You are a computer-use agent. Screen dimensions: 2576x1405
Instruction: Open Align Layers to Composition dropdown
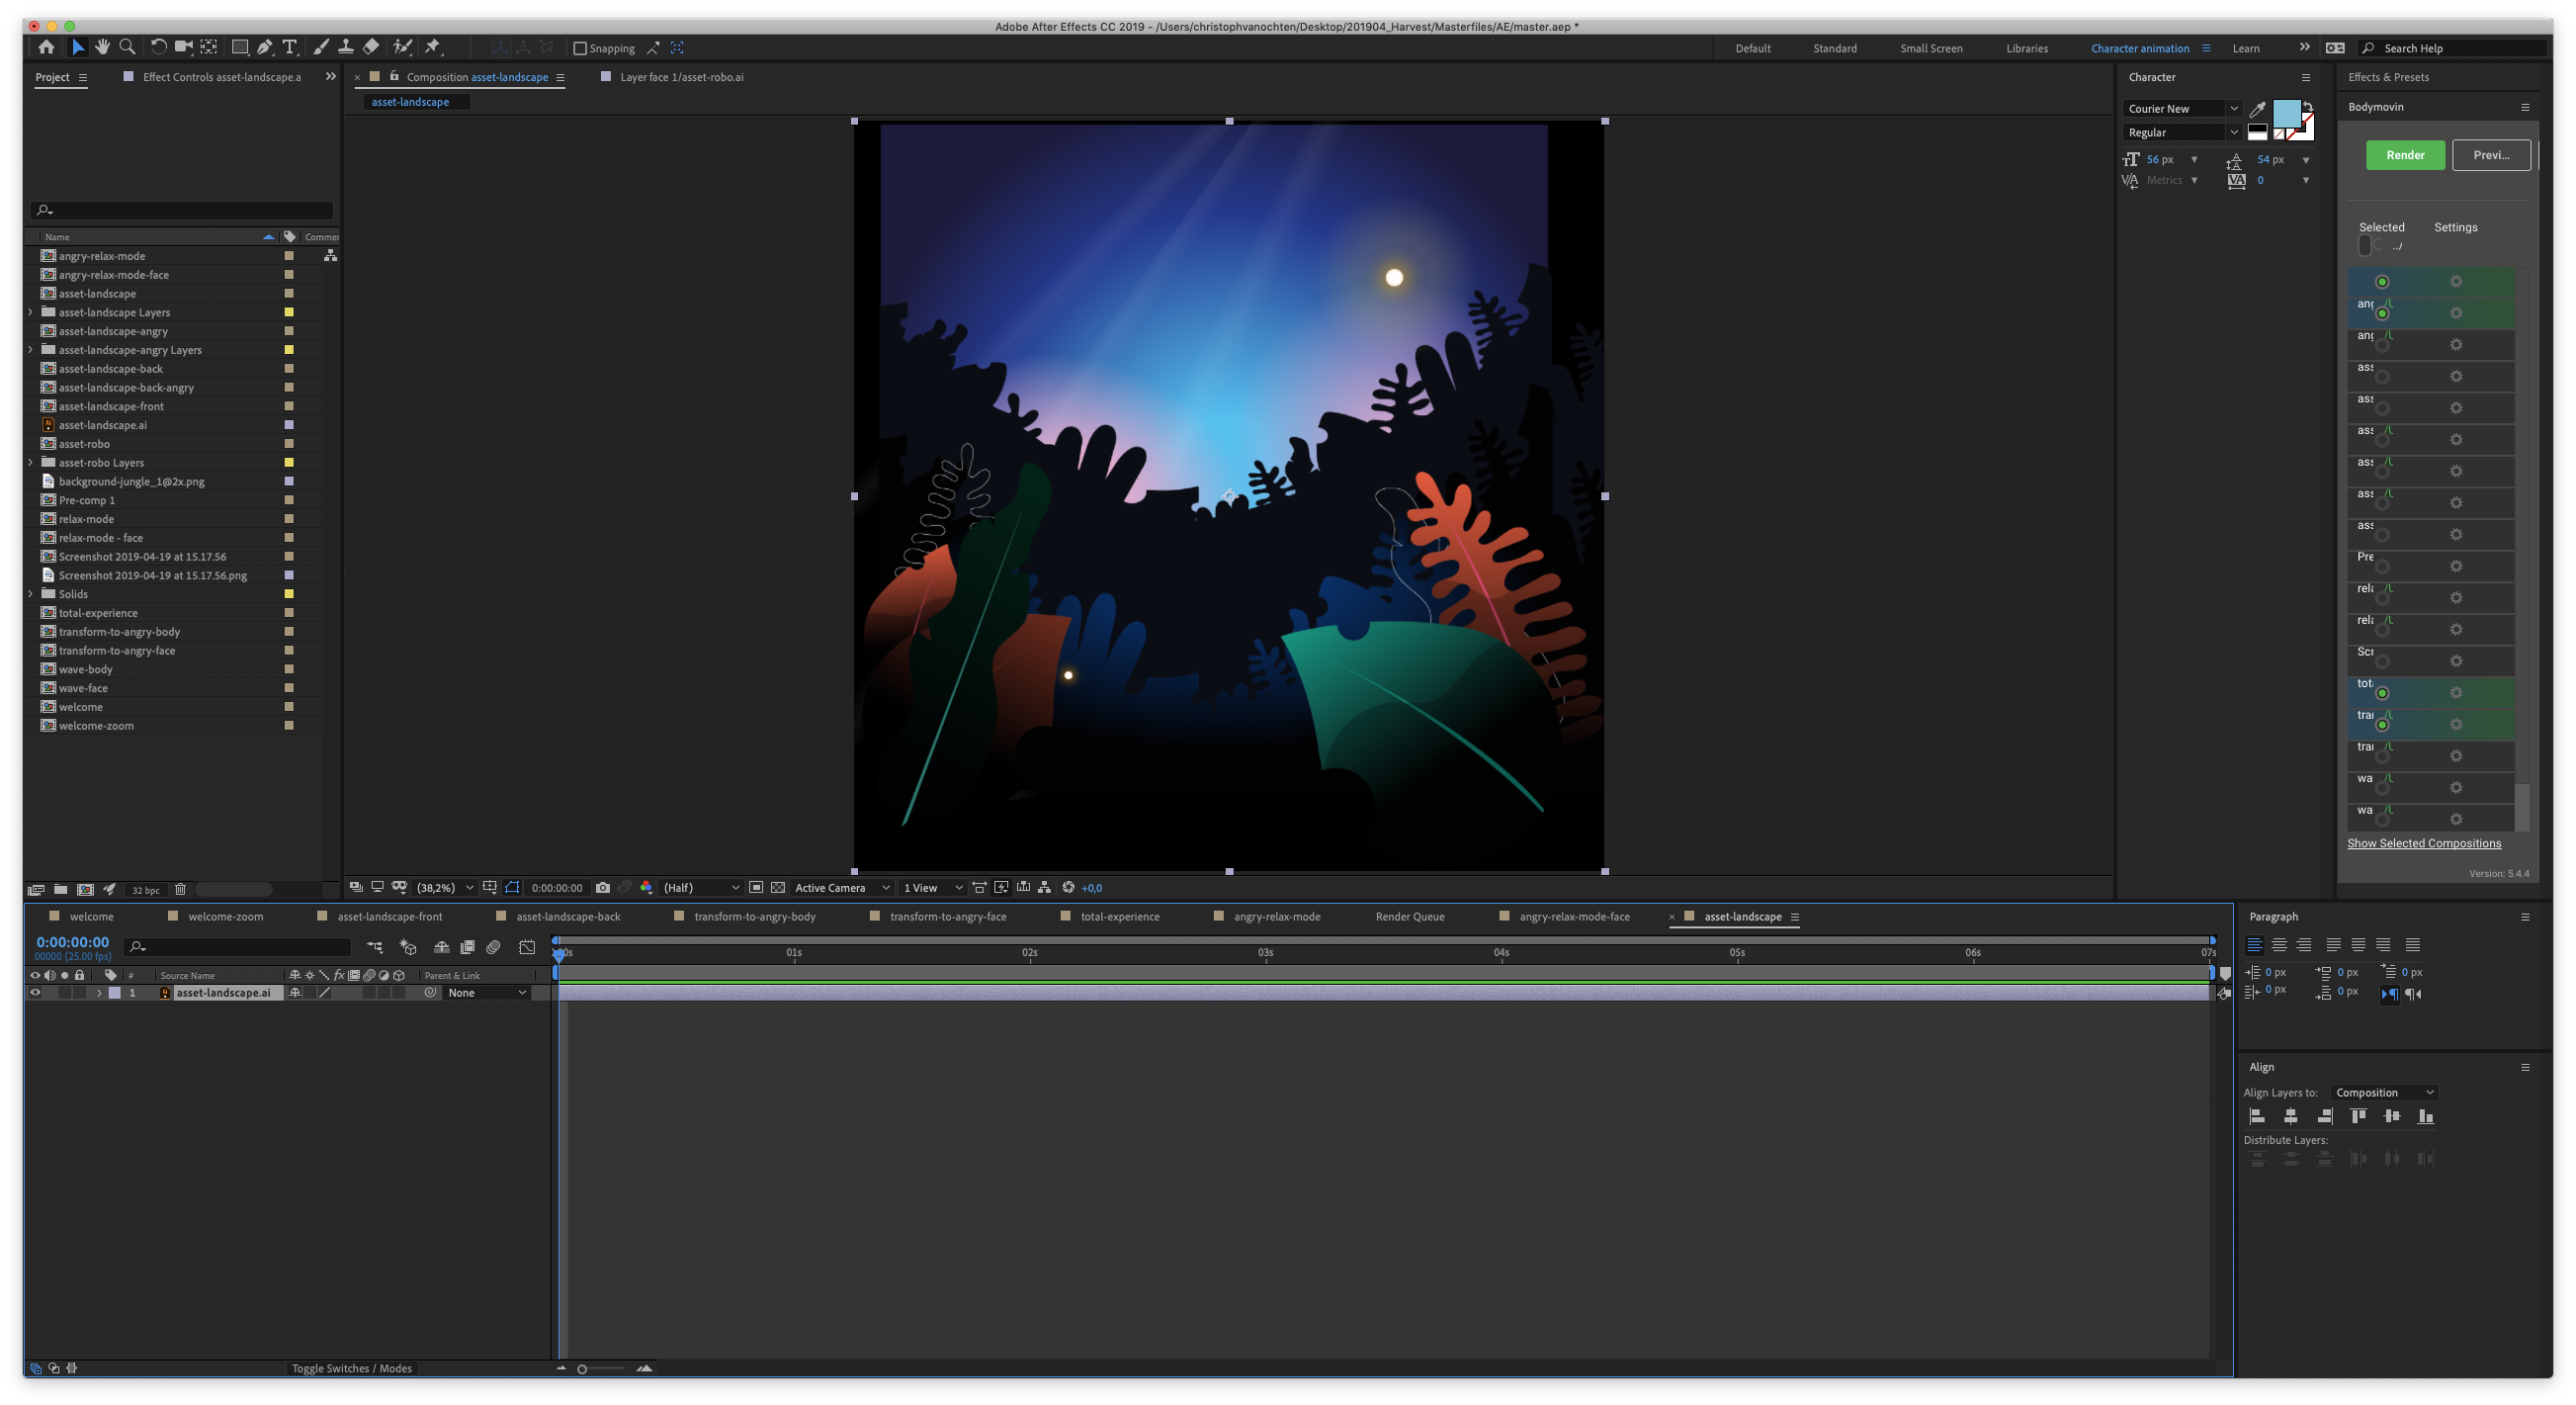pos(2384,1092)
